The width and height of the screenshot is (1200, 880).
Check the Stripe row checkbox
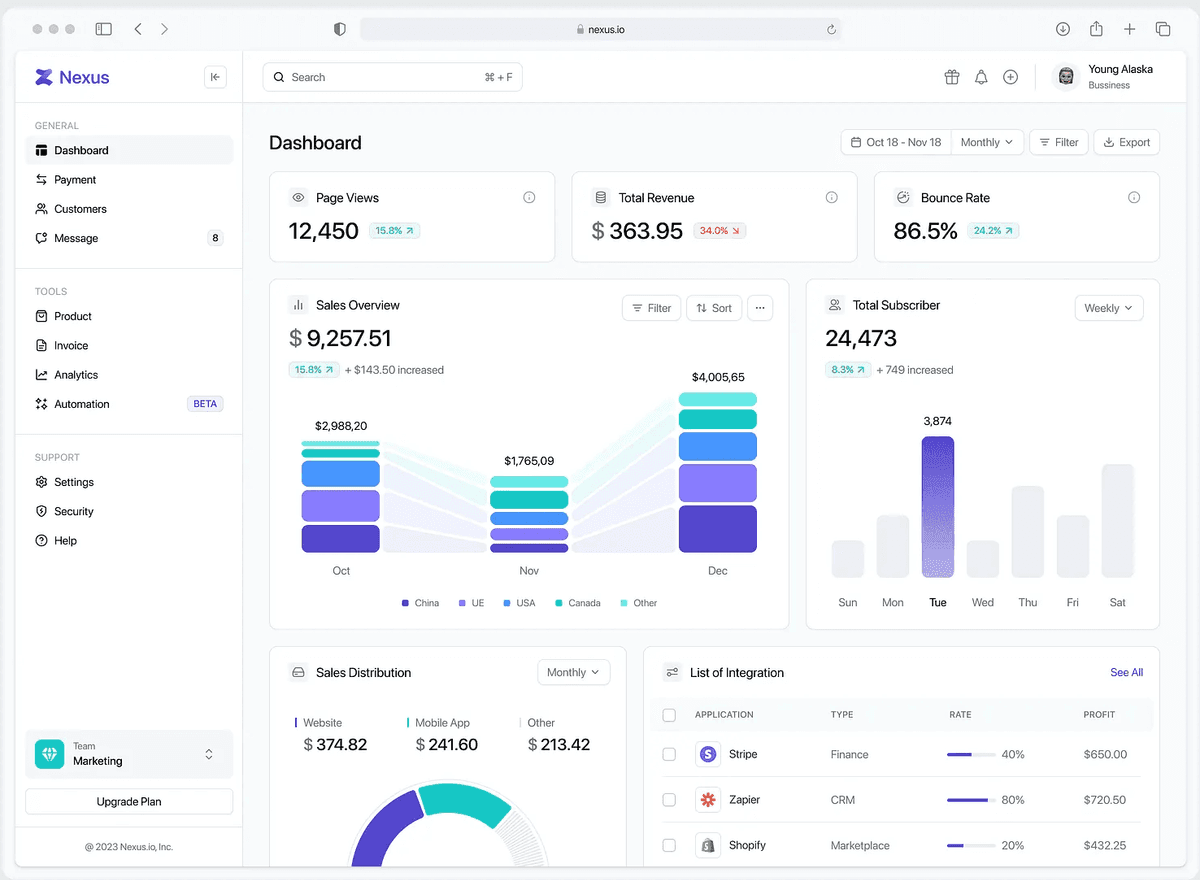click(x=669, y=754)
